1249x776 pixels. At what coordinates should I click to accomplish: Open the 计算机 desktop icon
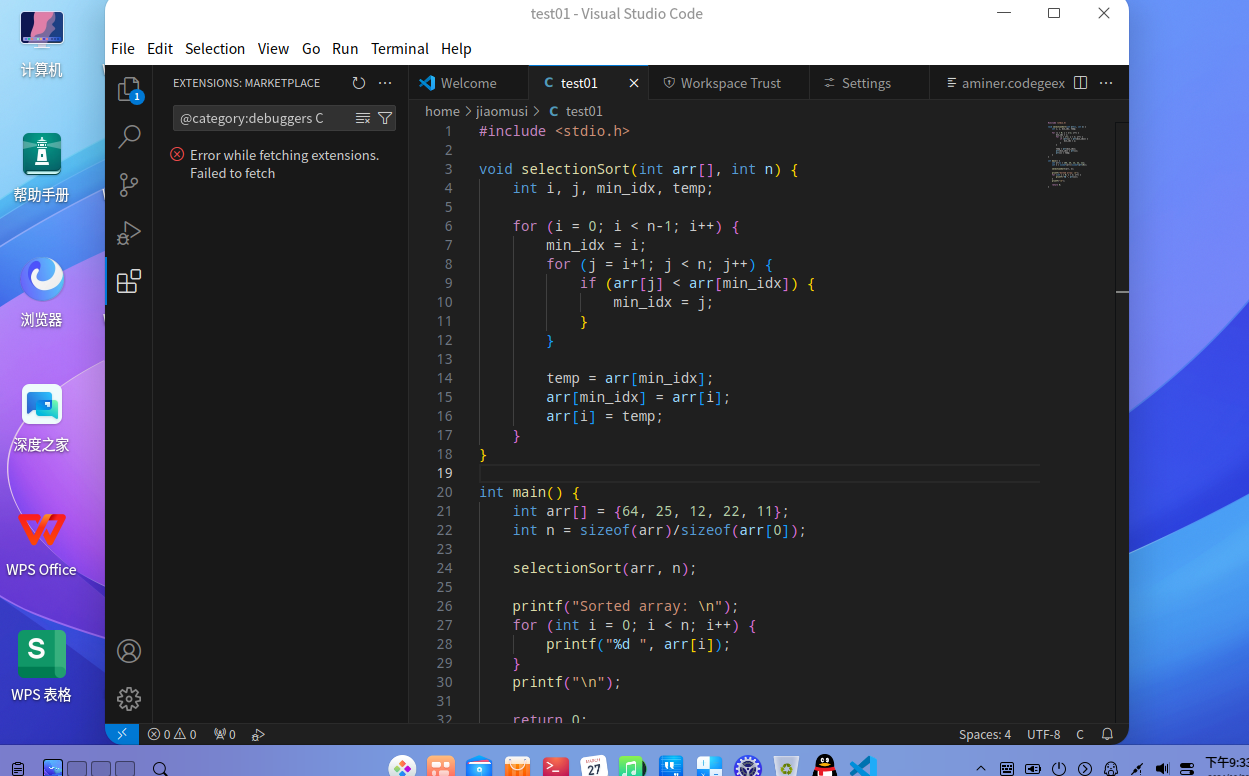[x=41, y=44]
